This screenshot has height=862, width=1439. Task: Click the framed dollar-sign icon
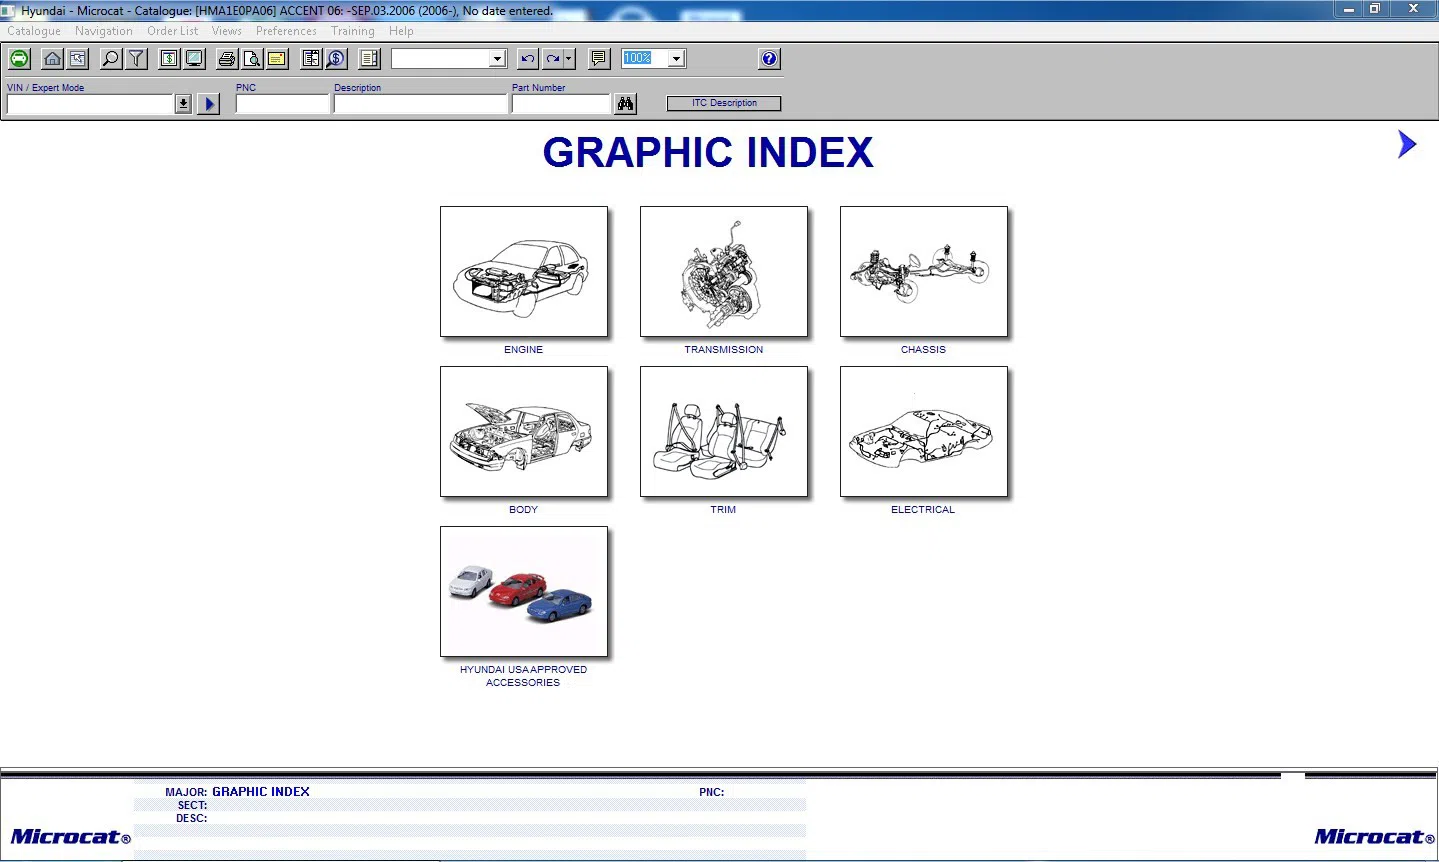[170, 59]
